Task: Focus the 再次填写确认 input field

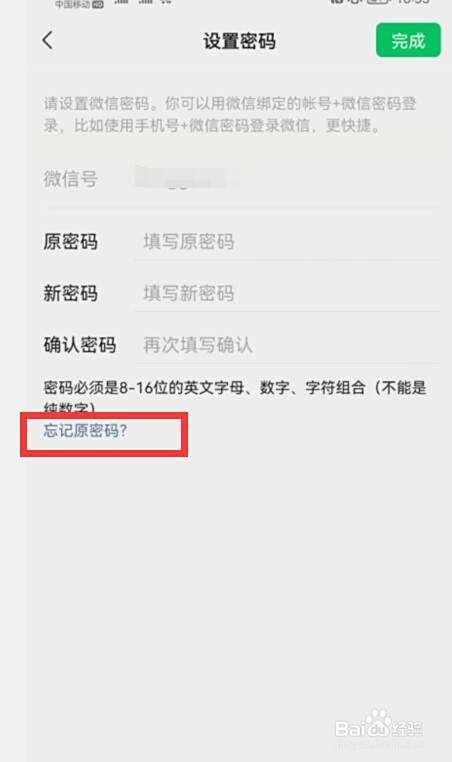Action: (287, 345)
